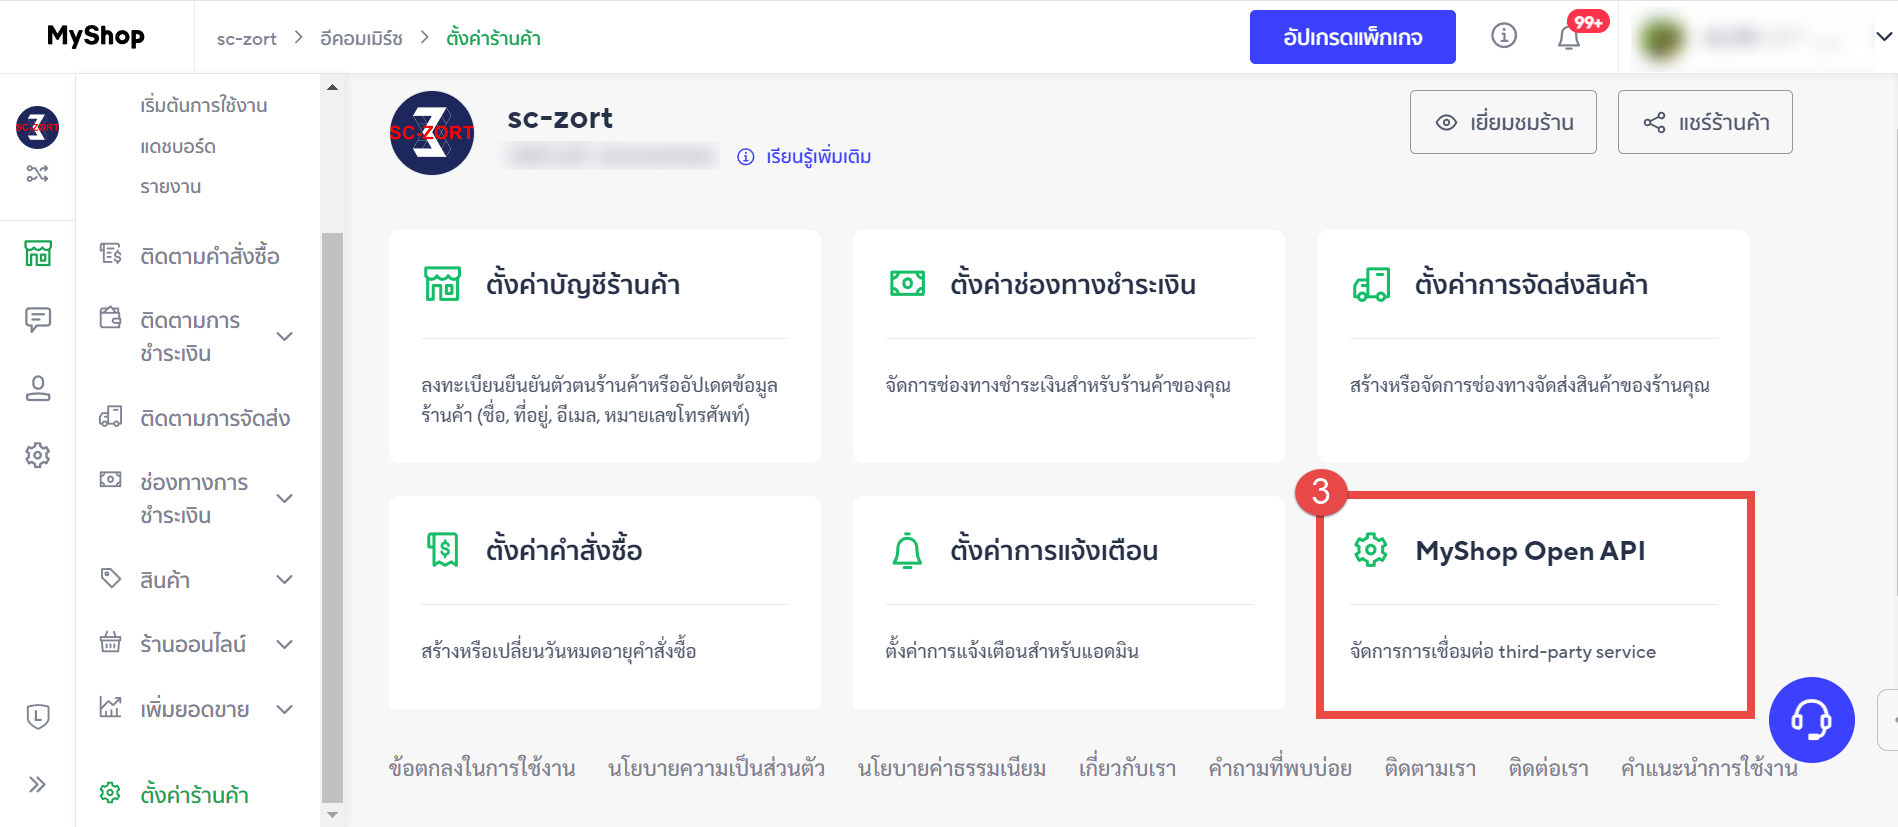1898x827 pixels.
Task: Expand the ร้านออนไลน์ submenu chevron
Action: (x=285, y=644)
